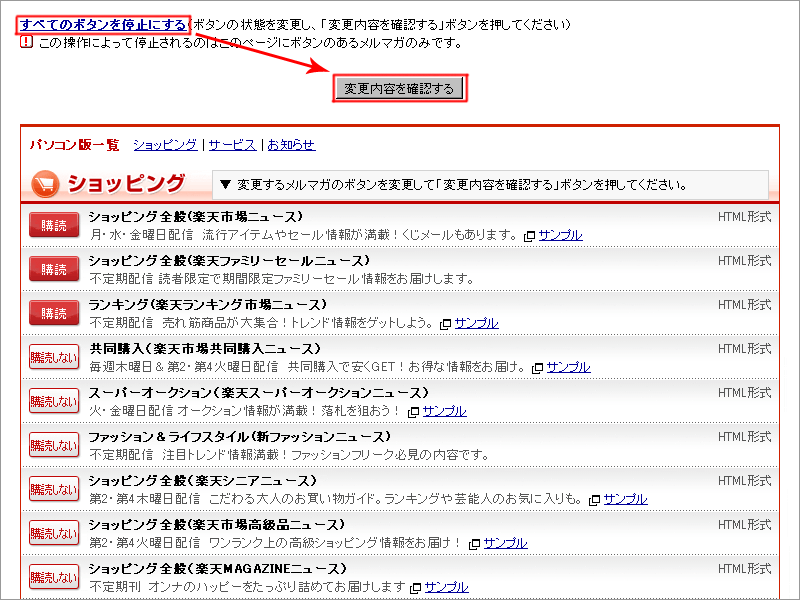800x600 pixels.
Task: Toggle 購読しない button for 新ファッションニュース
Action: [x=54, y=445]
